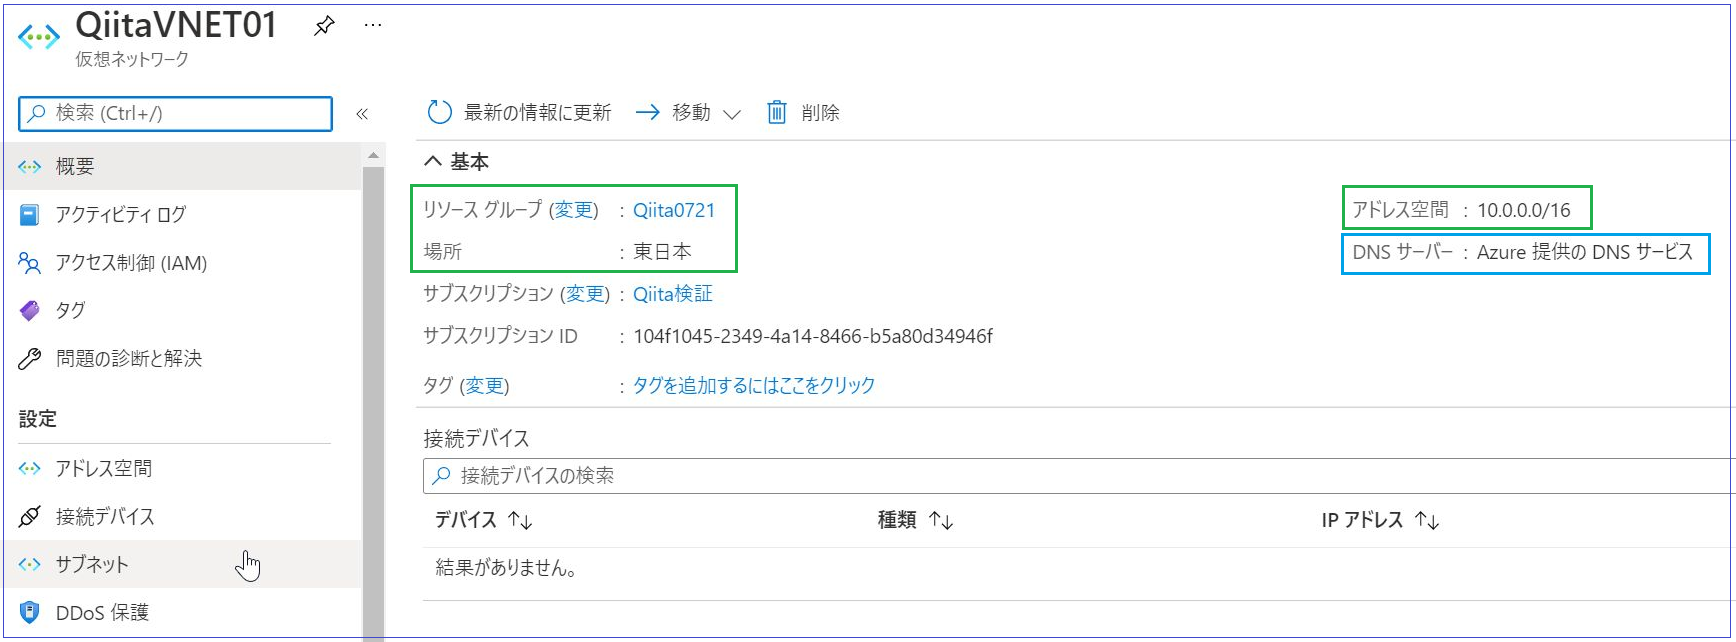Click タグを追加するにはここをクリック link
This screenshot has width=1736, height=642.
[754, 386]
